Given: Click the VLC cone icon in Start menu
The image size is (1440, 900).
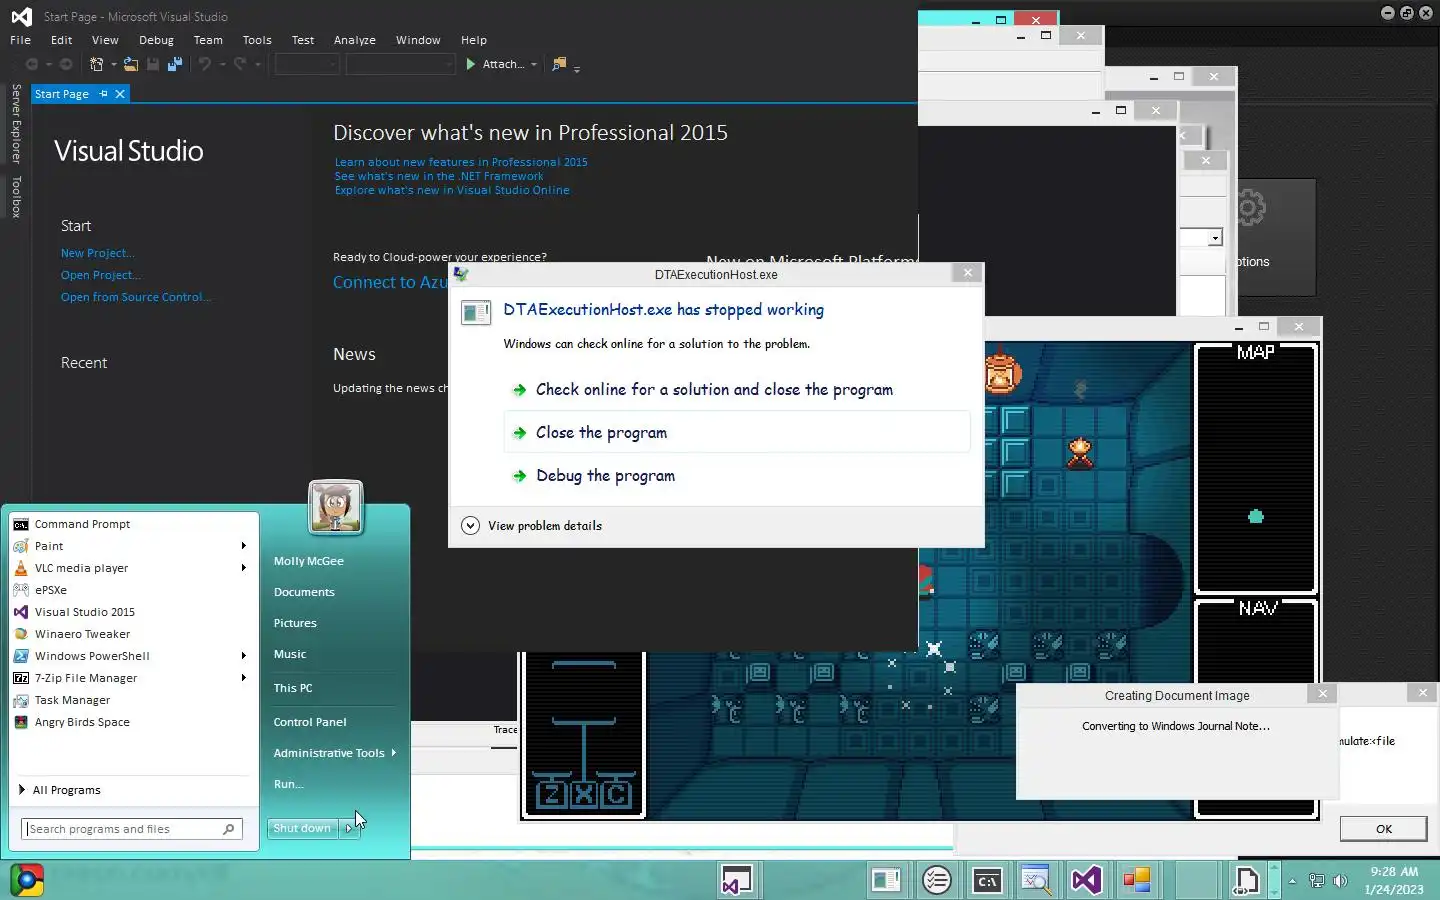Looking at the screenshot, I should (21, 568).
